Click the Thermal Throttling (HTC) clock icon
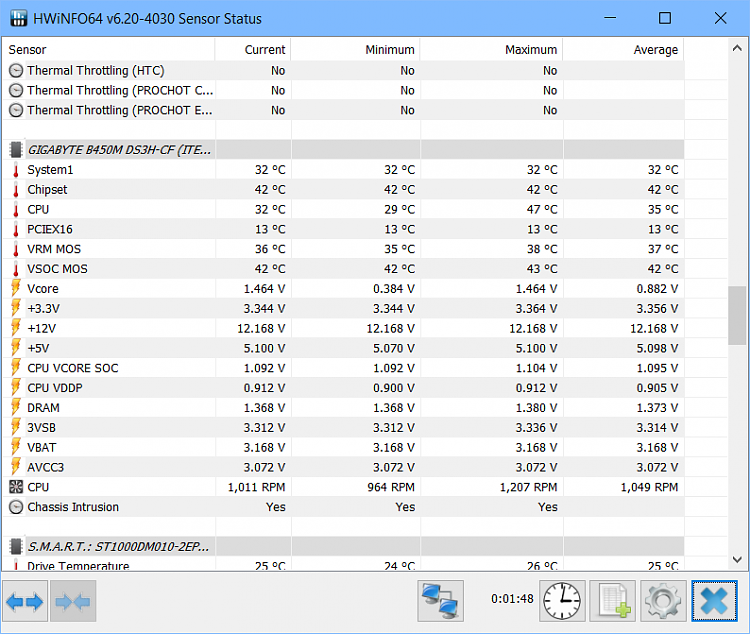Image resolution: width=750 pixels, height=634 pixels. pos(16,71)
